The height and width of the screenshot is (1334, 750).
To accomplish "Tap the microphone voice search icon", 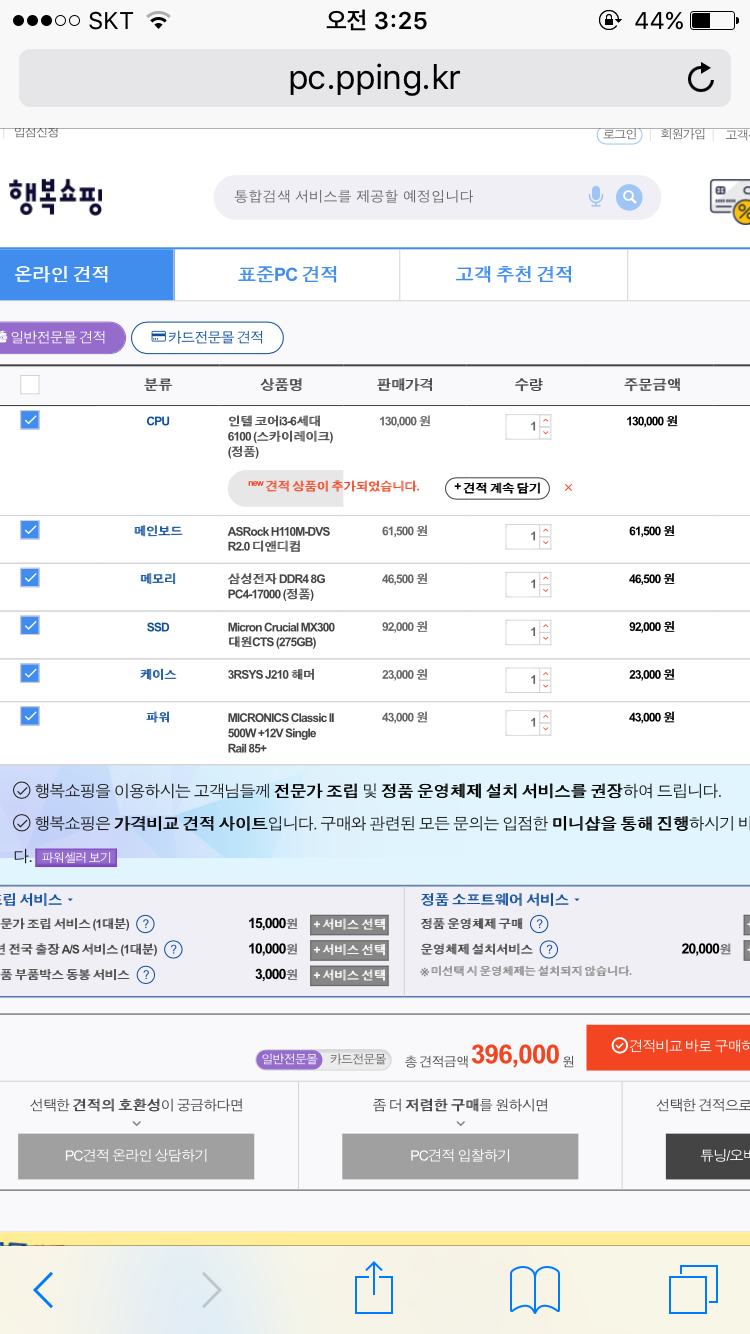I will tap(596, 197).
